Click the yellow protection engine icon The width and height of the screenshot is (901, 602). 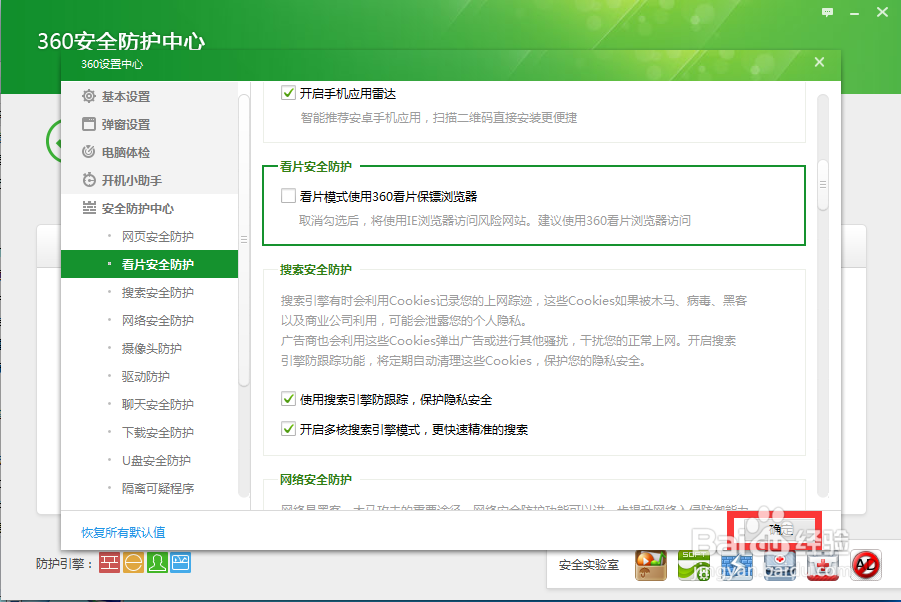point(133,562)
